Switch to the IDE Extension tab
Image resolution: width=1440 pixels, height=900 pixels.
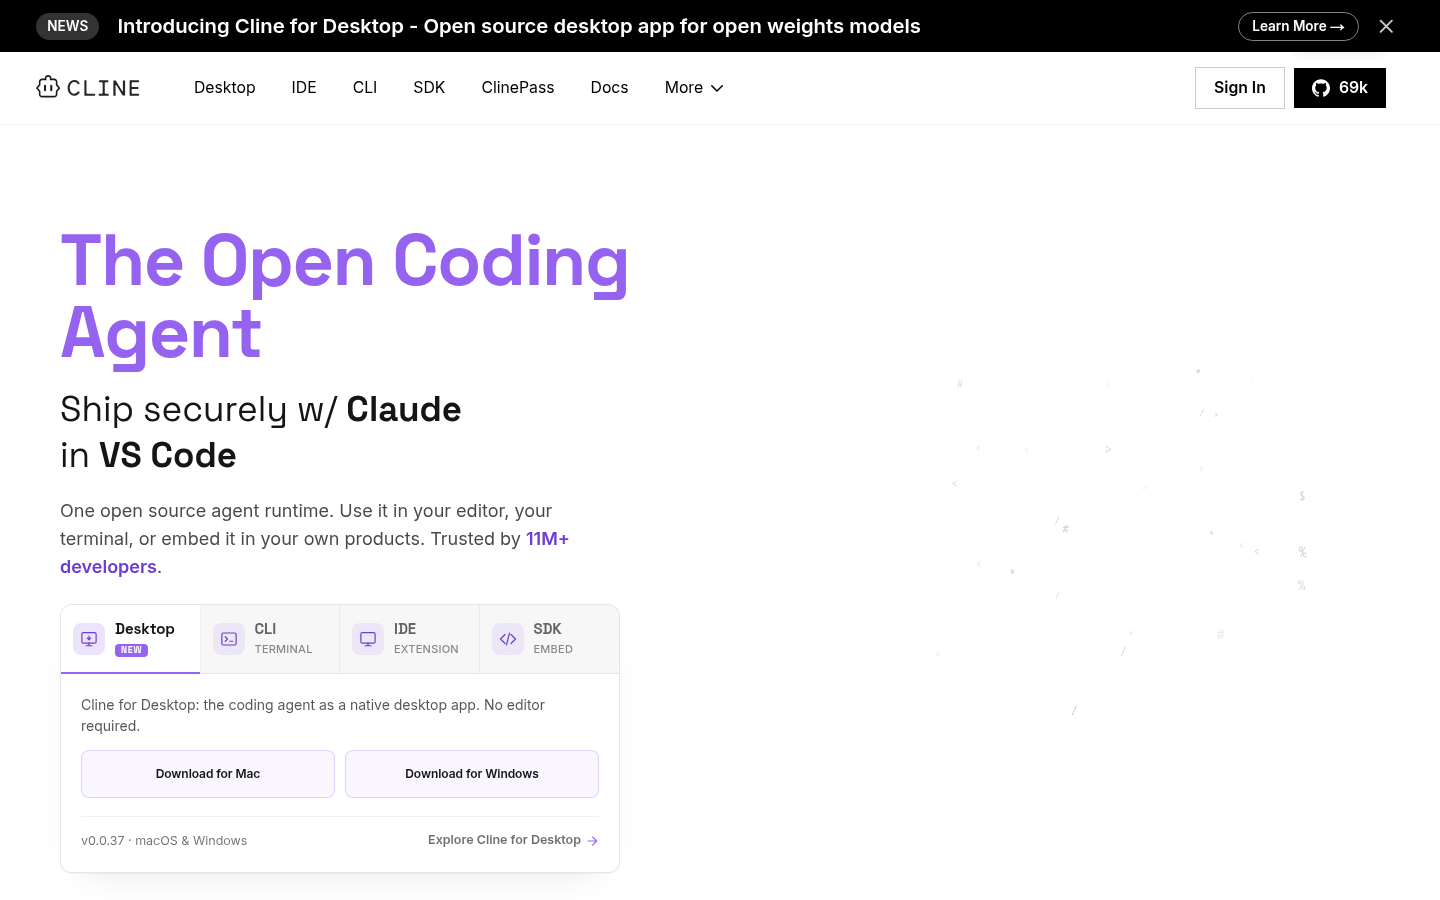[410, 639]
